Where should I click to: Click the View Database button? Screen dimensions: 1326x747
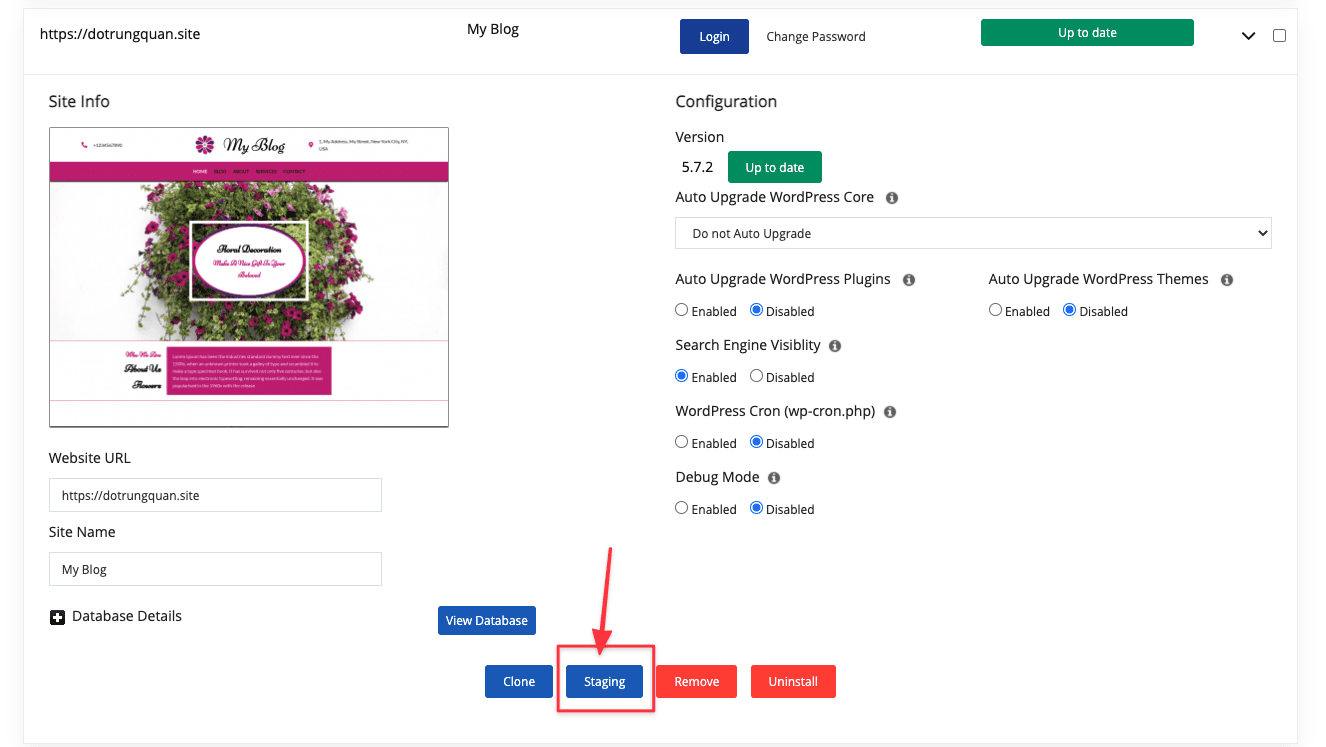[x=486, y=620]
